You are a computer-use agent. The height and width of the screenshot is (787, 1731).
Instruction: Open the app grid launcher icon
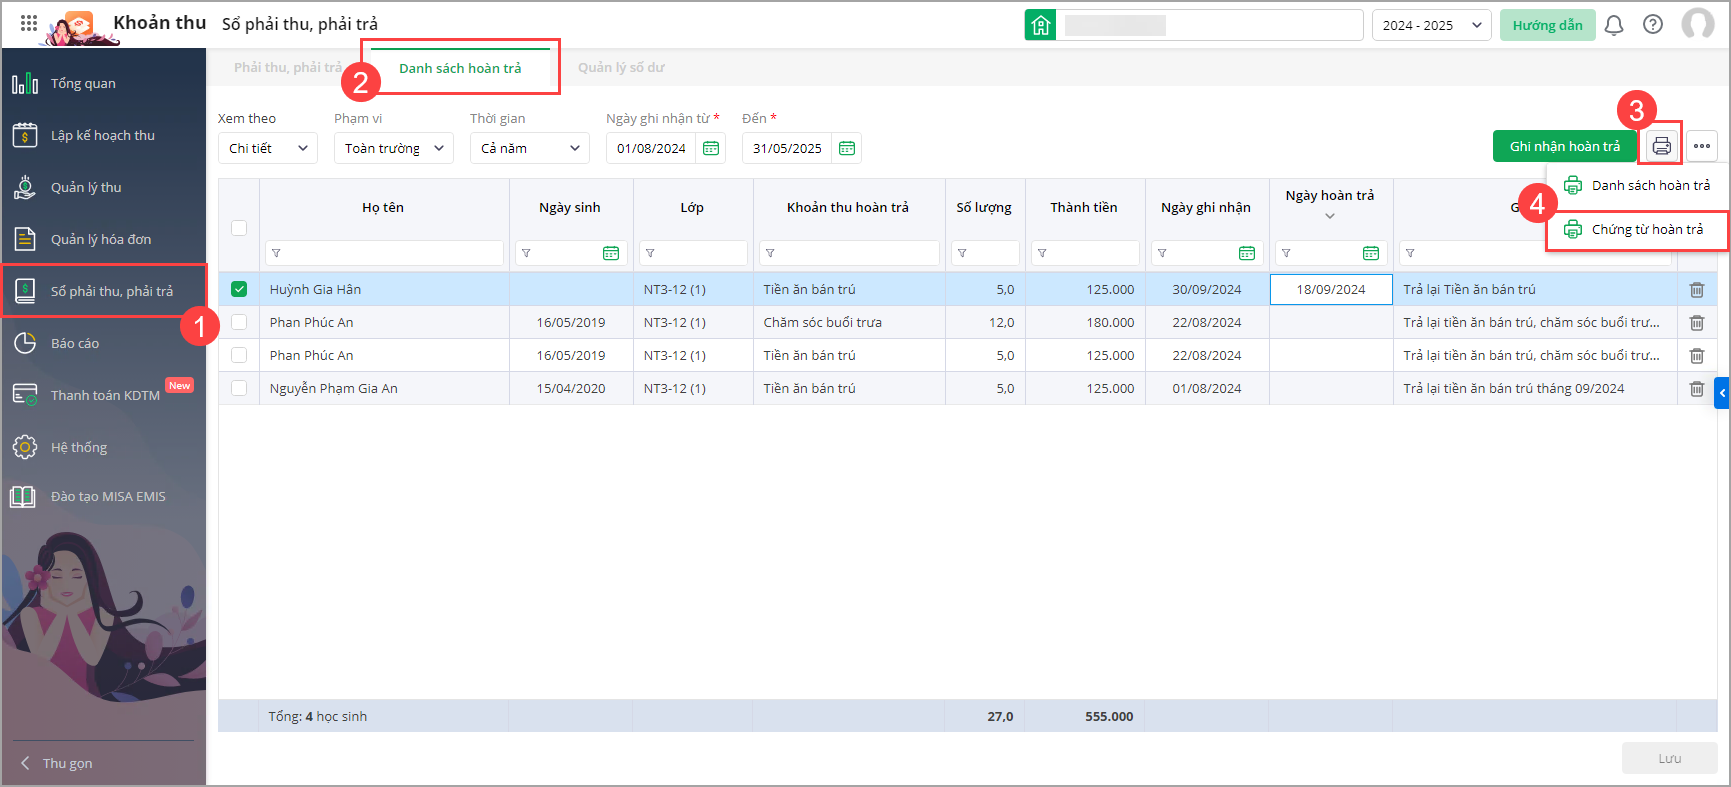pos(29,23)
